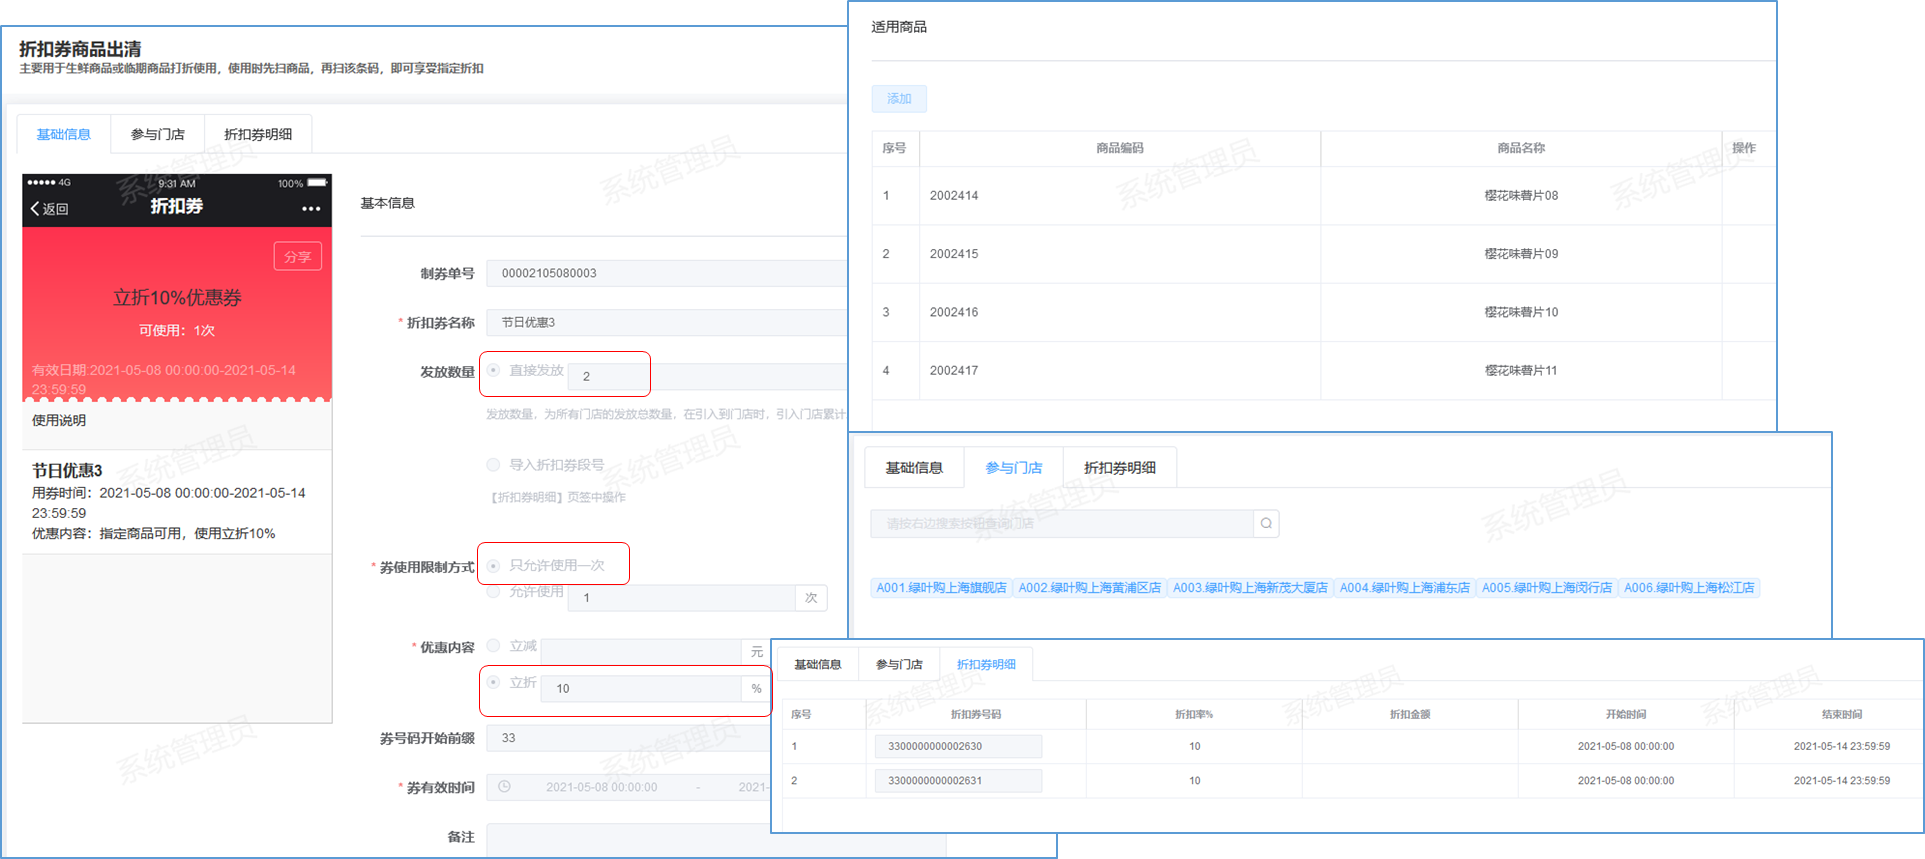Open 参与门店 tab above the phone preview
Image resolution: width=1925 pixels, height=859 pixels.
158,134
